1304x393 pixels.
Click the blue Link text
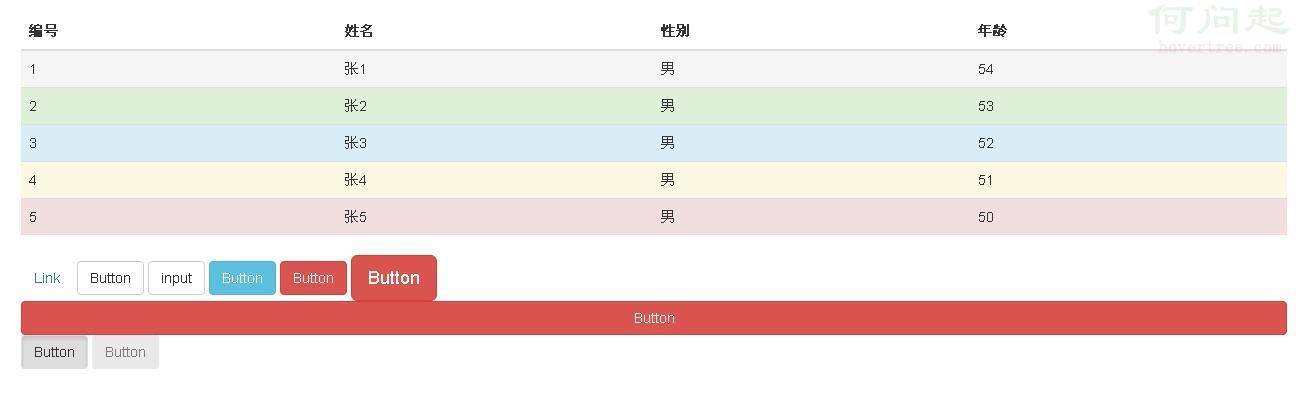click(47, 278)
